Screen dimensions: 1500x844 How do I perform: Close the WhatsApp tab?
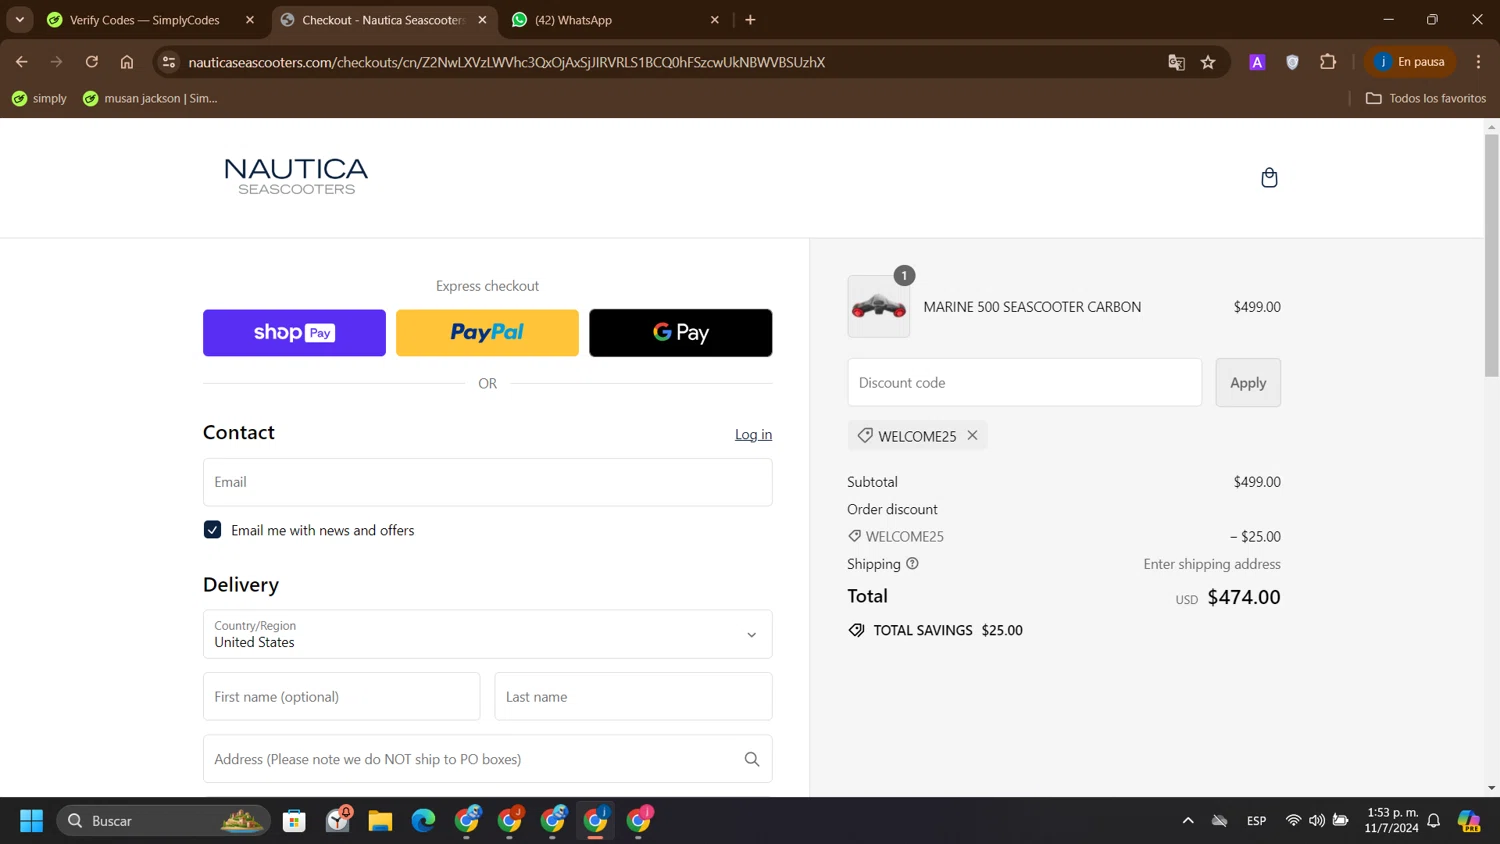click(x=714, y=19)
